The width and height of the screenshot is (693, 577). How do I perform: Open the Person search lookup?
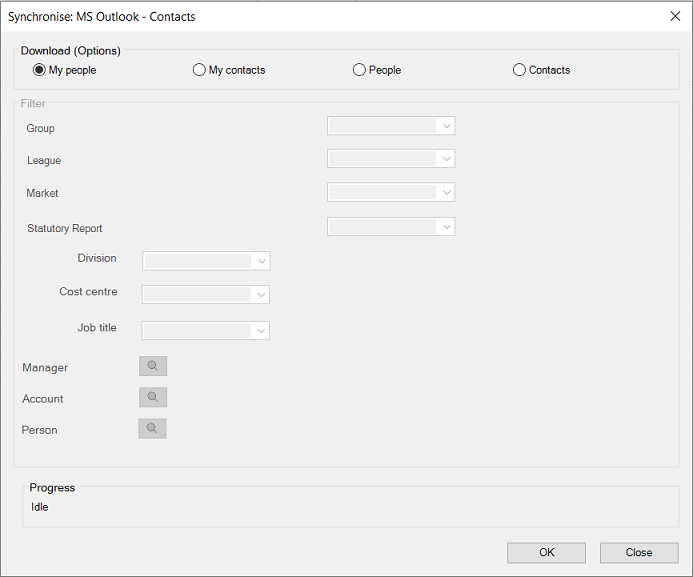(152, 428)
